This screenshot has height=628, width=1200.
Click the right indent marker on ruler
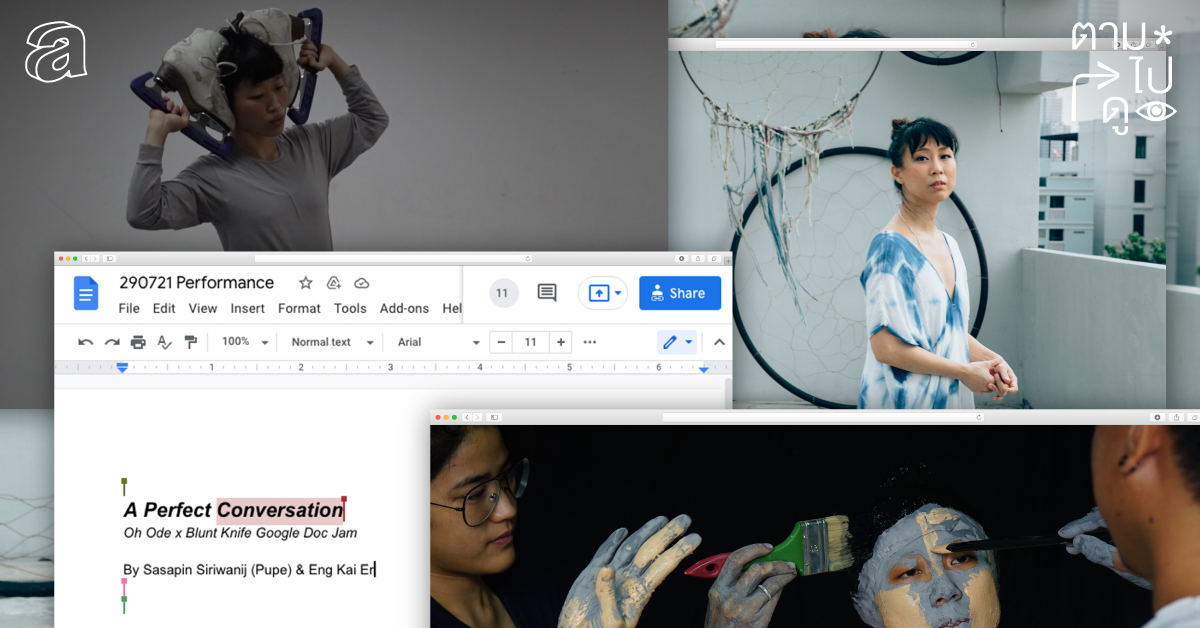pyautogui.click(x=703, y=369)
